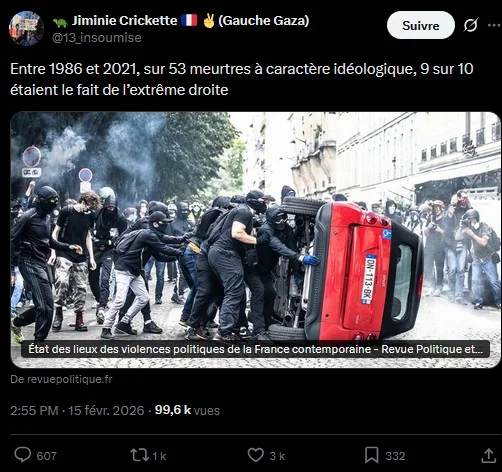This screenshot has height=472, width=502.
Task: Click the 607 replies count
Action: click(47, 456)
